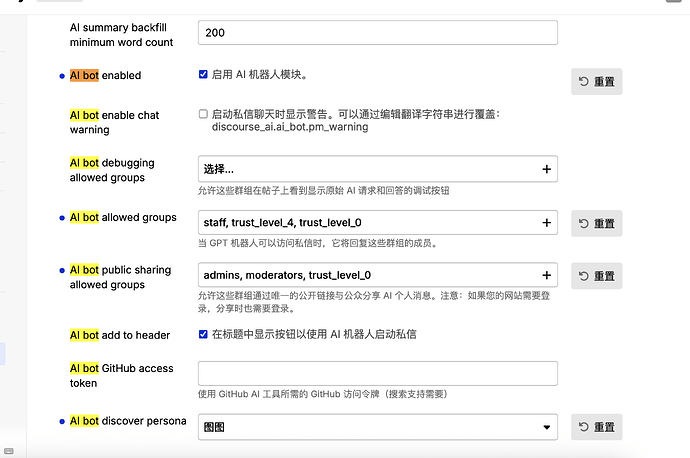Uncheck the AI bot add to header checkbox
Image resolution: width=690 pixels, height=458 pixels.
pyautogui.click(x=204, y=334)
